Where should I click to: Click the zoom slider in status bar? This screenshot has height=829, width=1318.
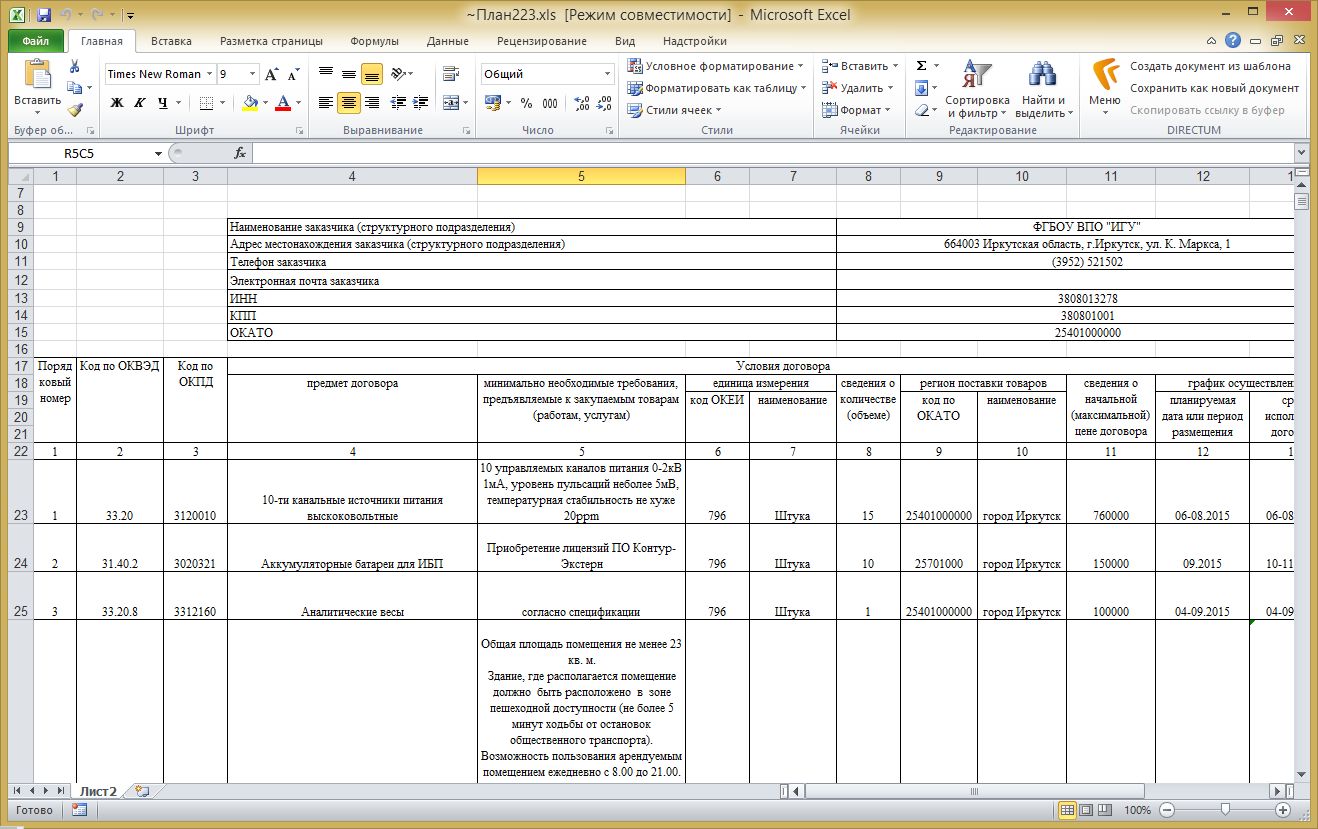[x=1225, y=810]
